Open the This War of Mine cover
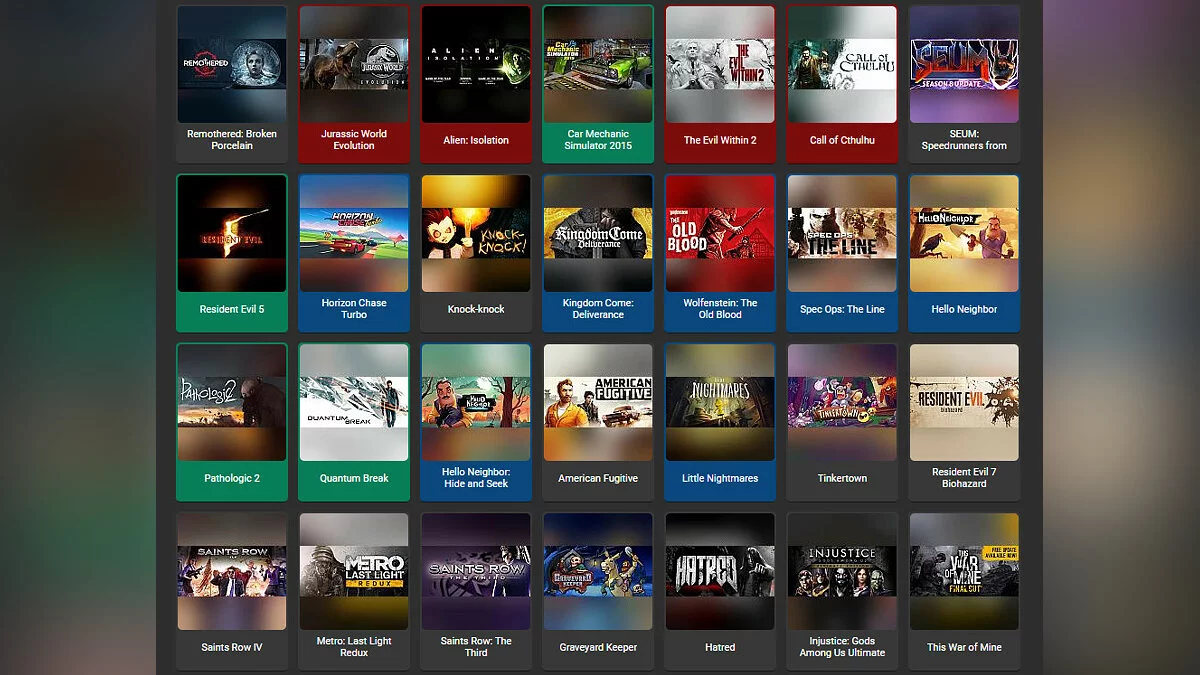Screen dimensions: 1200x675 (x=964, y=571)
